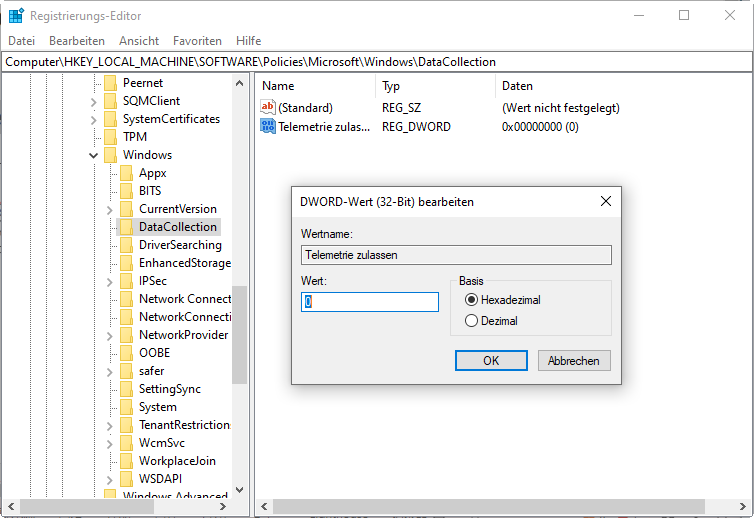Click the 0x00000000 (0) data cell
Viewport: 754px width, 518px height.
click(540, 127)
